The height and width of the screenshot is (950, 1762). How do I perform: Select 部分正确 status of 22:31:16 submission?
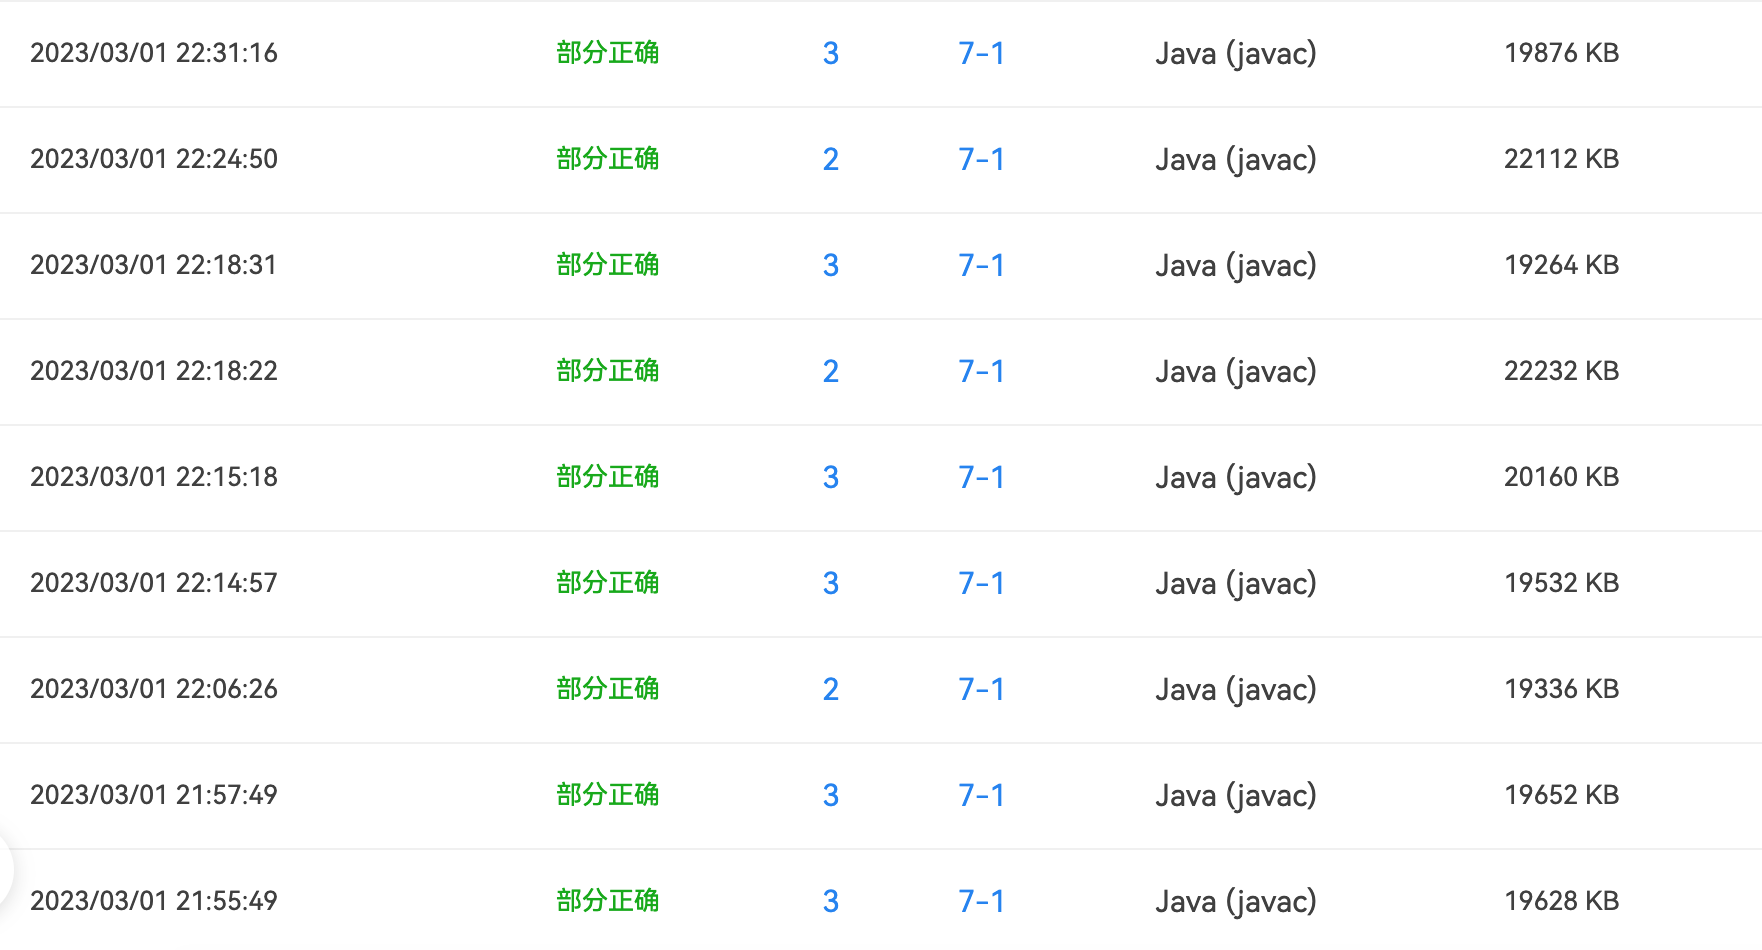point(608,53)
